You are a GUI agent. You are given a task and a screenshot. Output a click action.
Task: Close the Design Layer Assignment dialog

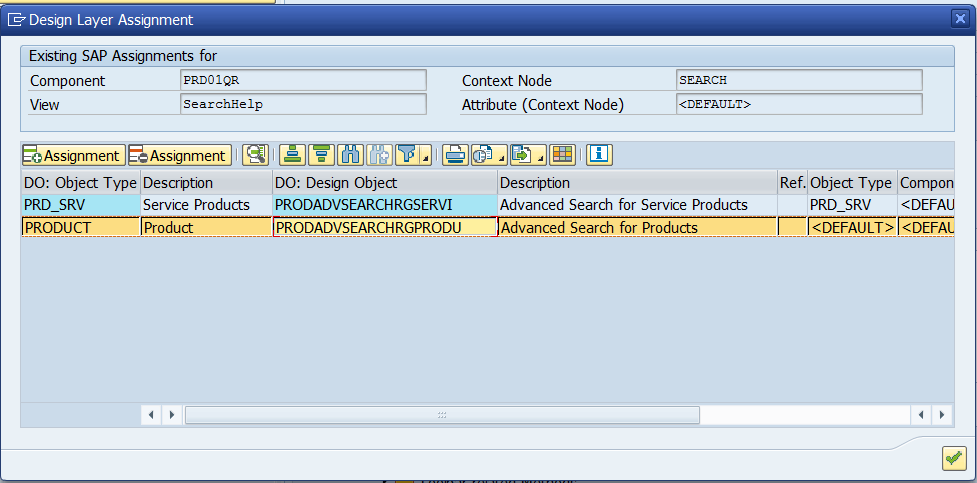click(x=960, y=19)
